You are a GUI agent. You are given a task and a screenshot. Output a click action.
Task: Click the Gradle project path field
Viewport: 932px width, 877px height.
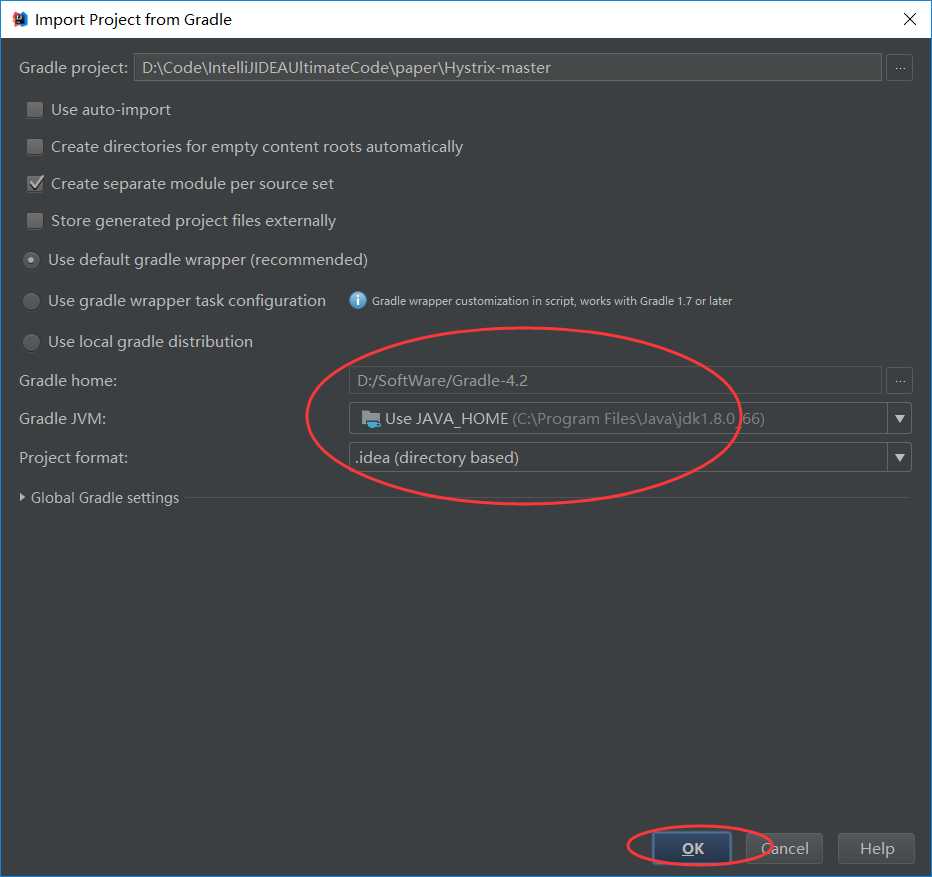coord(508,68)
